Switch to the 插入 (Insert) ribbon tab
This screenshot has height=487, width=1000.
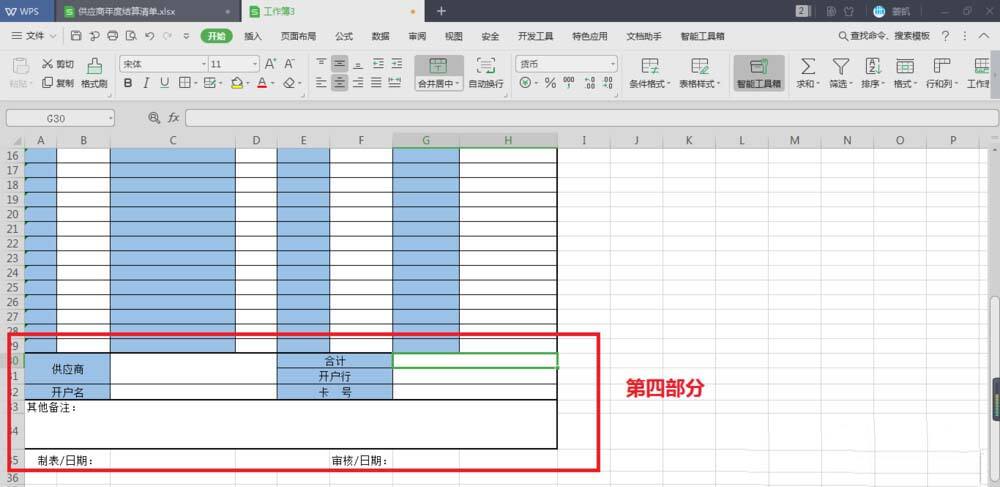[253, 36]
